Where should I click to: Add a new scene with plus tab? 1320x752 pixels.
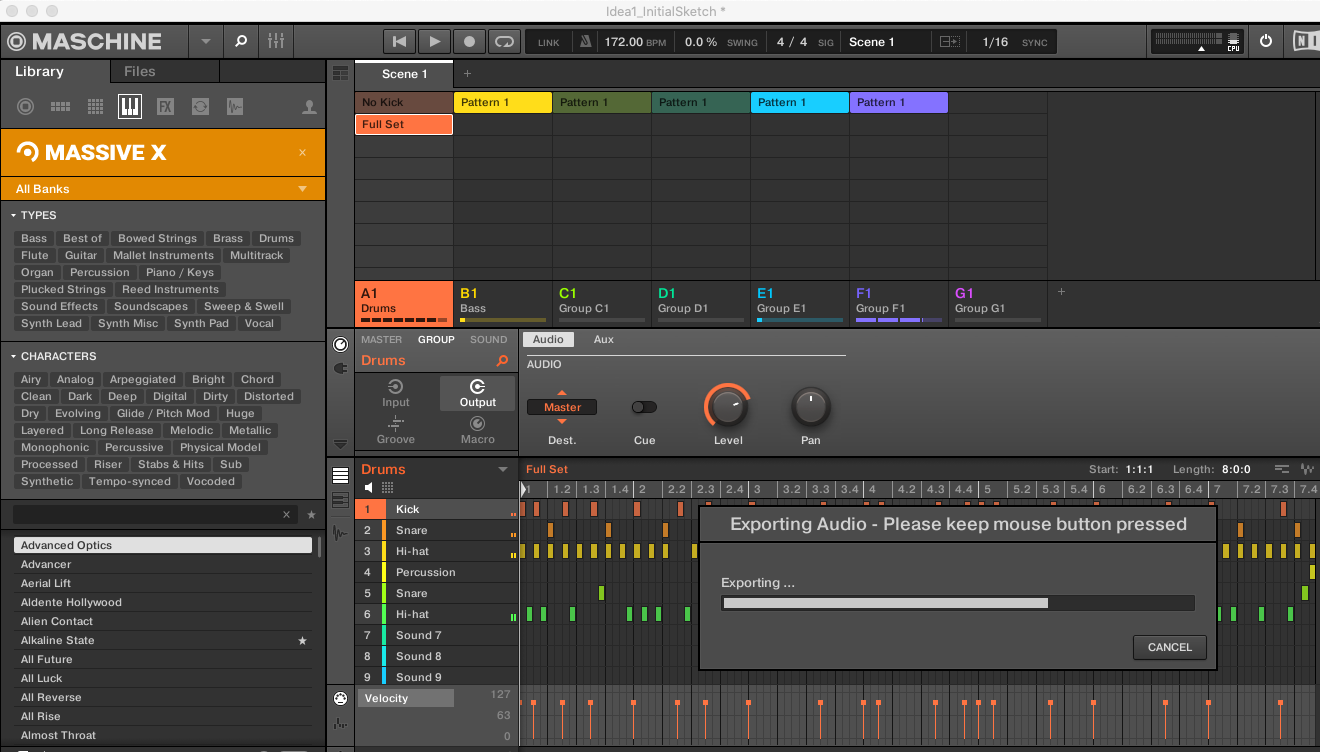tap(467, 74)
